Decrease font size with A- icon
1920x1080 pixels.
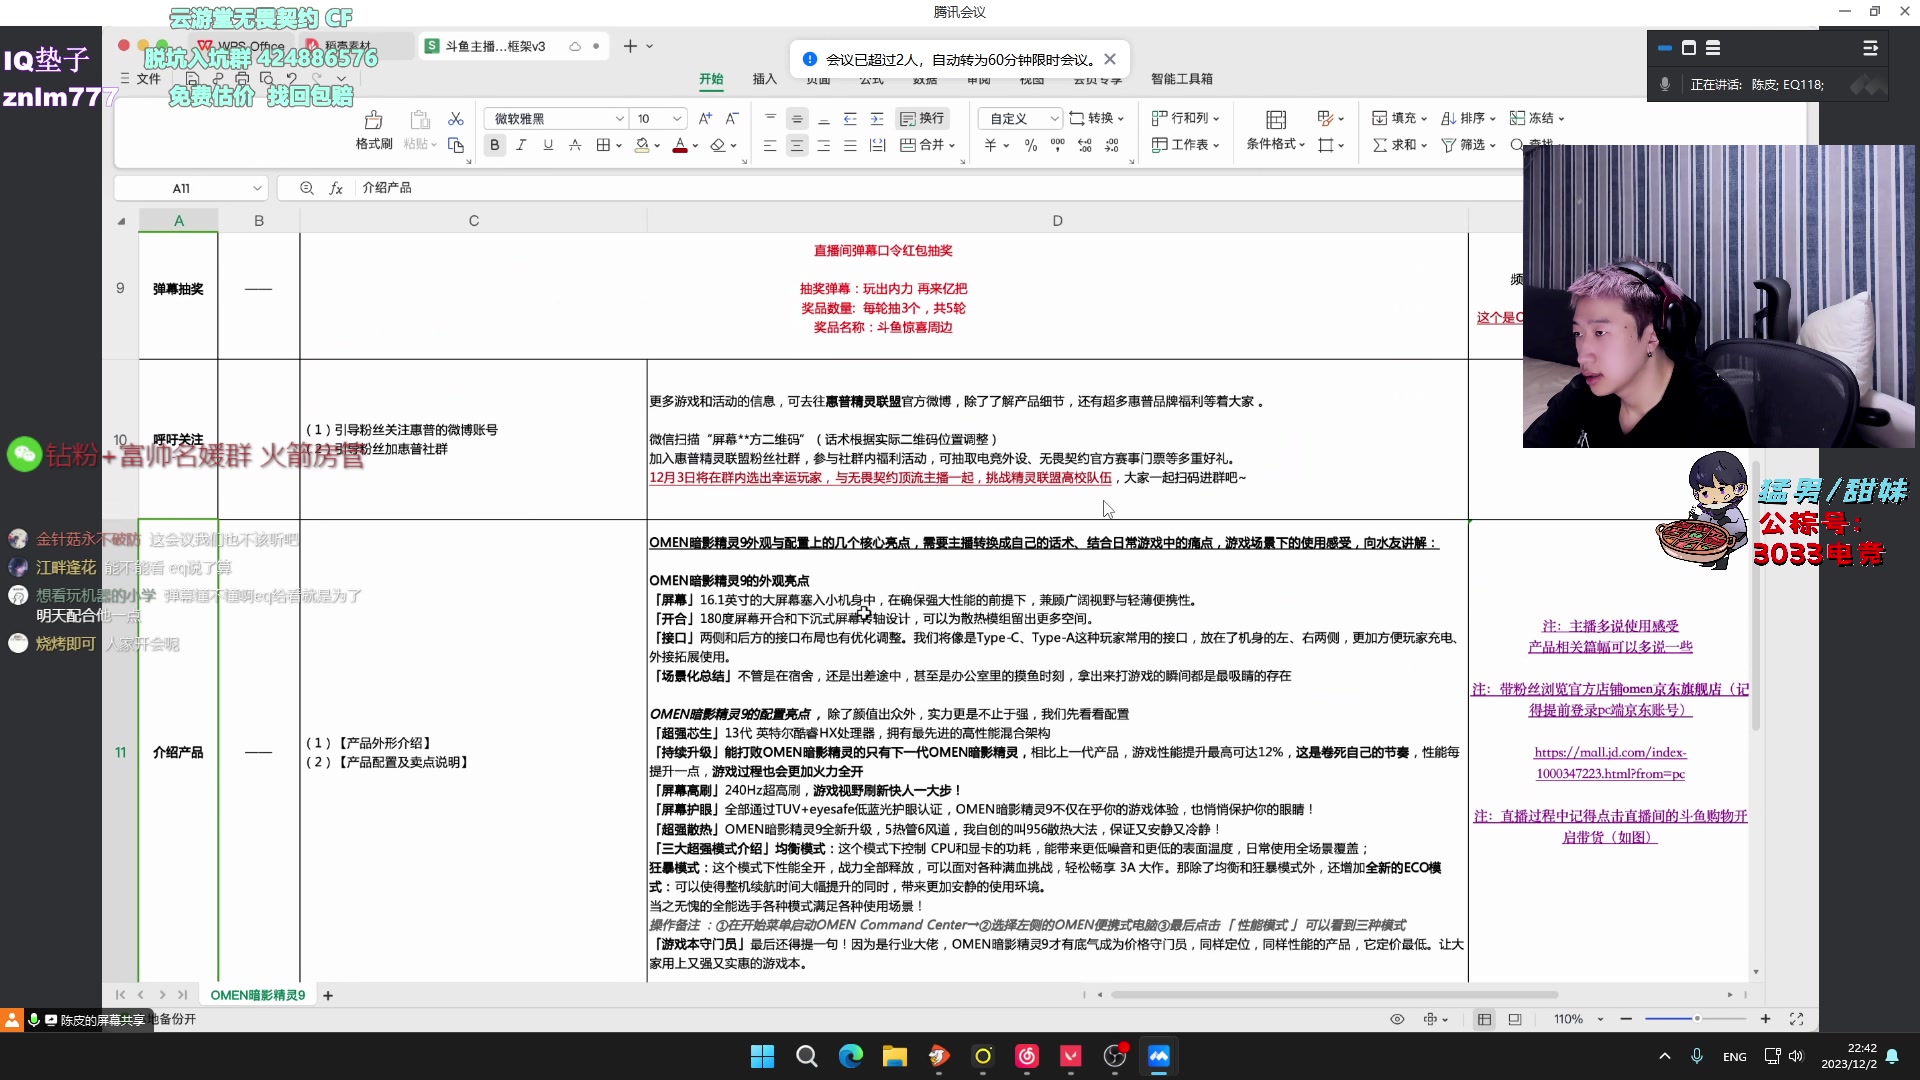click(x=732, y=119)
